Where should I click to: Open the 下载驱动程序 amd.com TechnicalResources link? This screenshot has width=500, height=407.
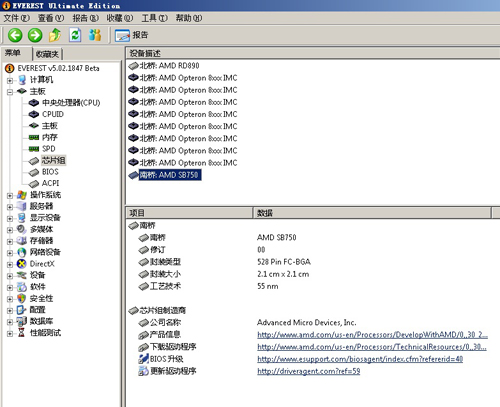[x=372, y=347]
